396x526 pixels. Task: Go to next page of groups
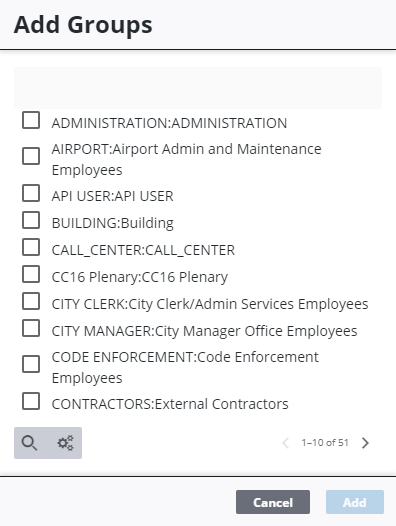pos(365,443)
